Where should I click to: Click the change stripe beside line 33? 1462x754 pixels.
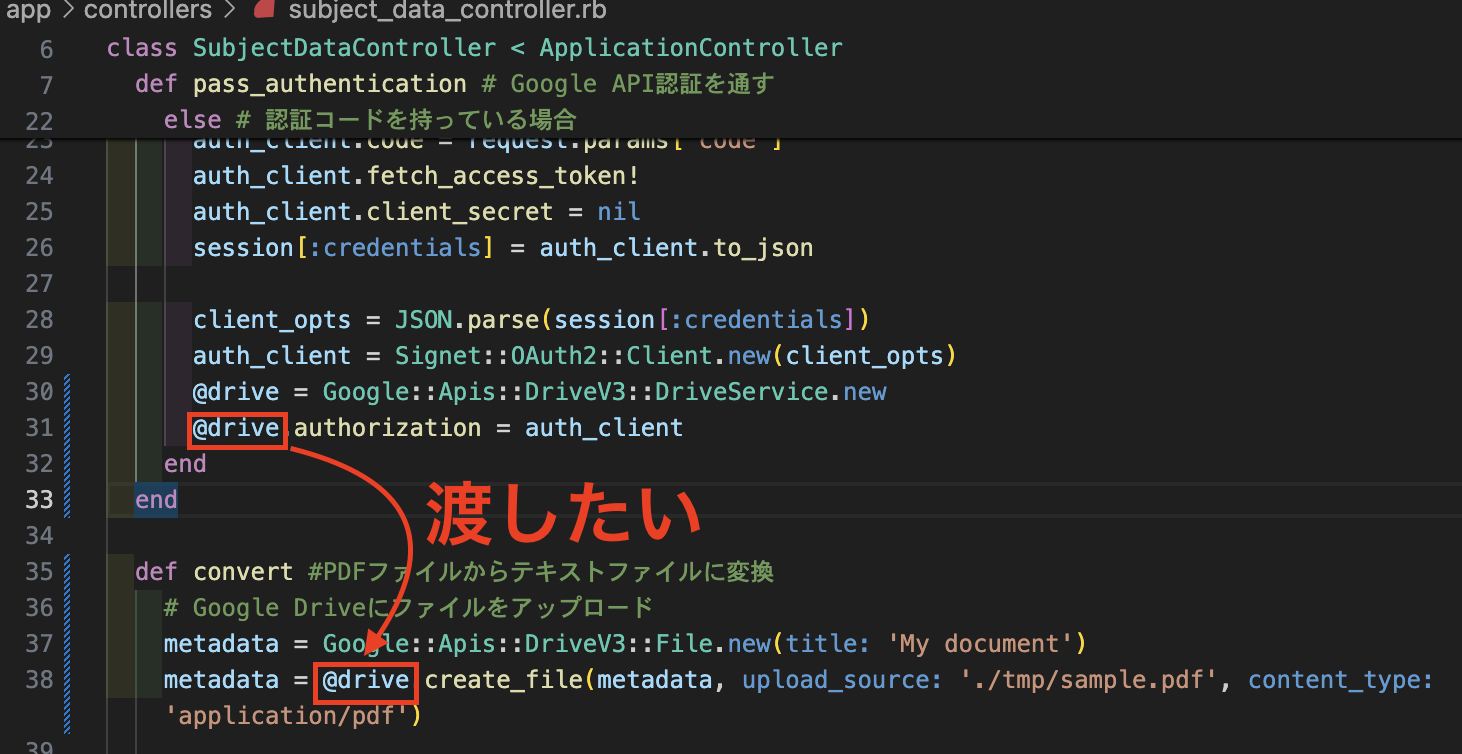67,499
